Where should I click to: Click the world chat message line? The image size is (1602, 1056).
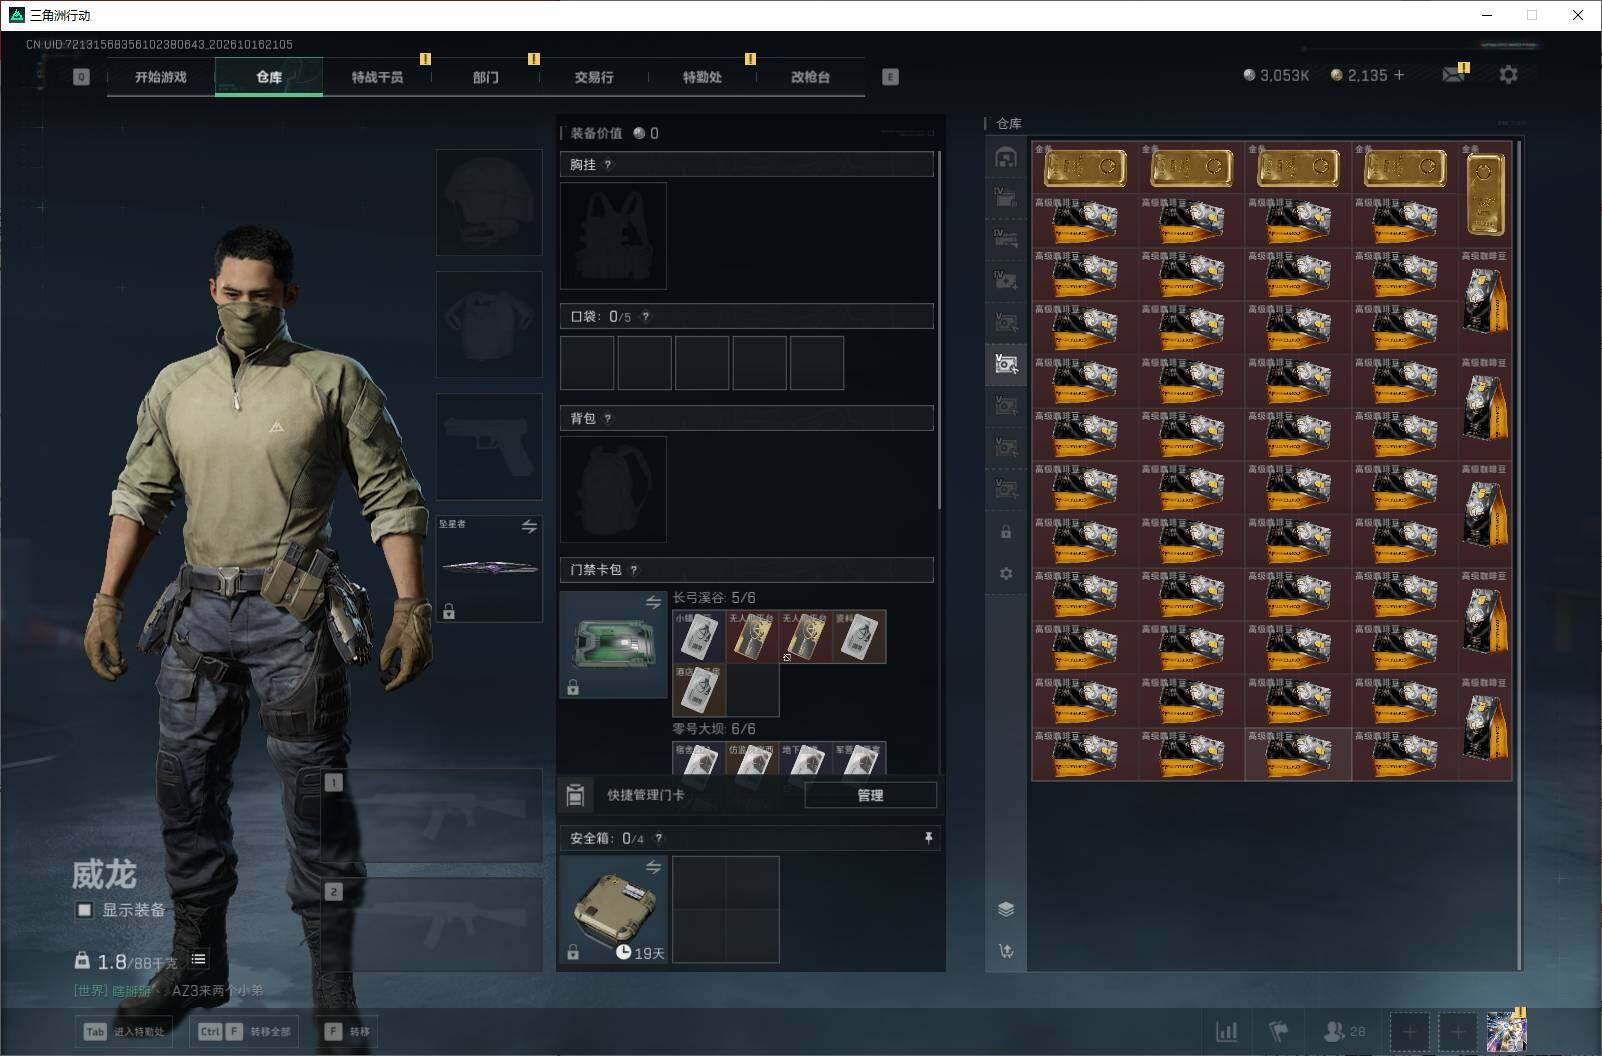[x=168, y=991]
